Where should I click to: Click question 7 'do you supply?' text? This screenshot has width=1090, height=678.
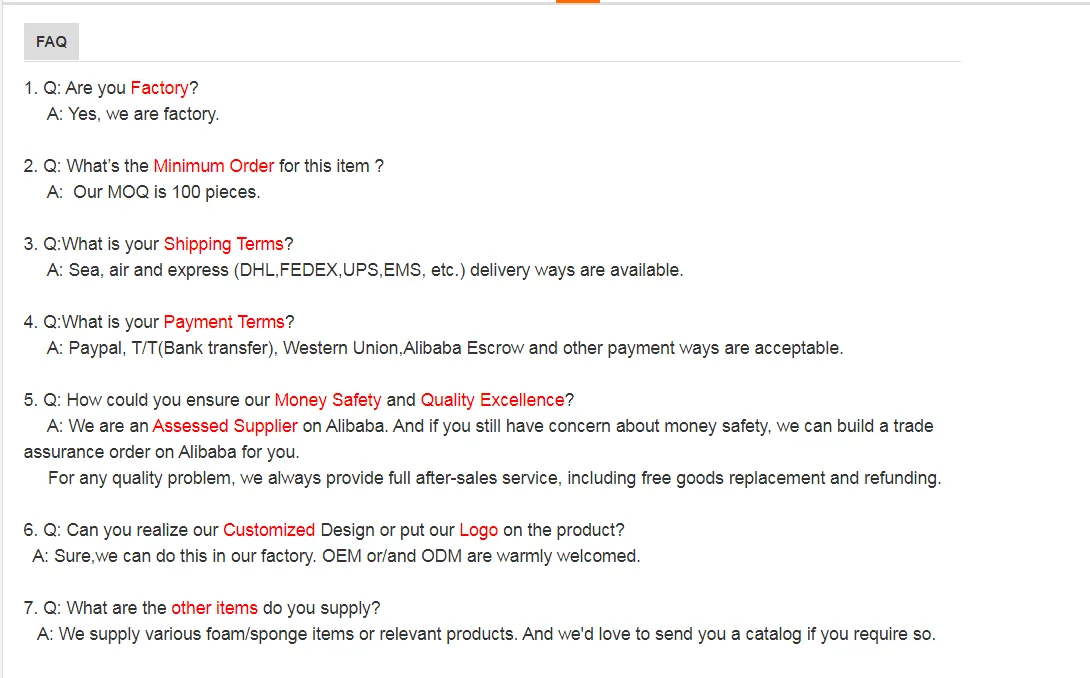point(321,608)
